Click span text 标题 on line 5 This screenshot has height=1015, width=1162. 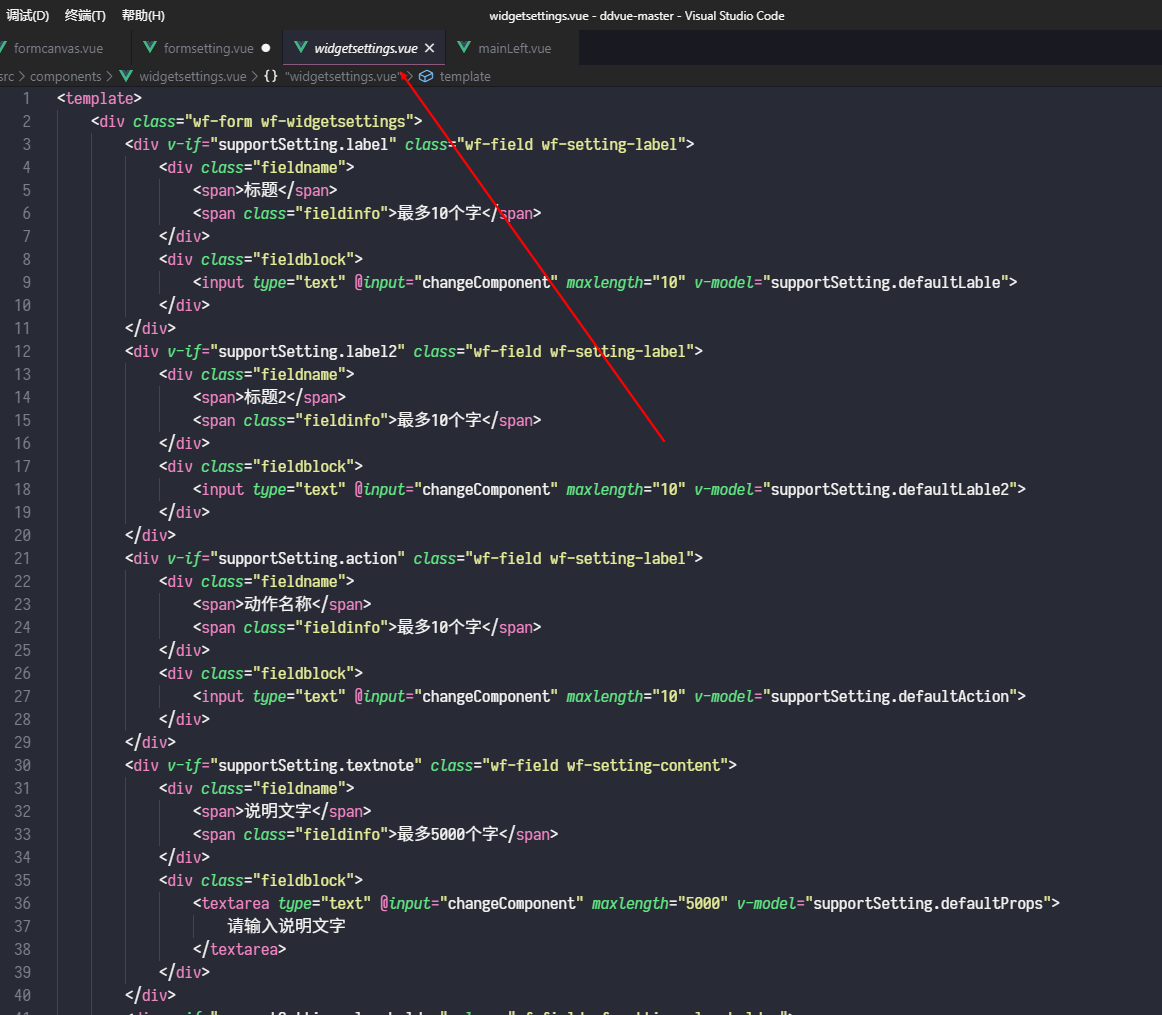click(x=261, y=190)
